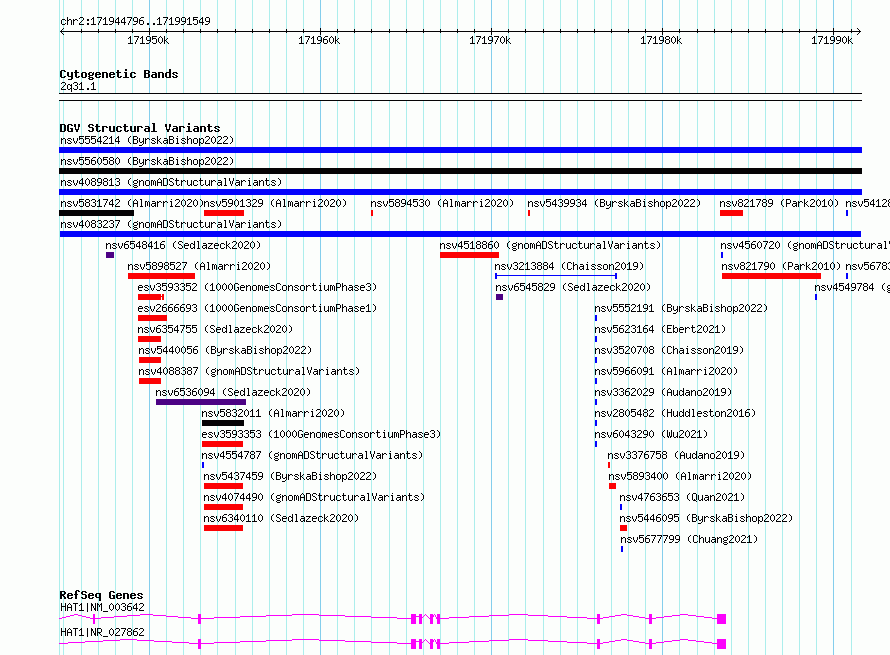Click the black bar under nsv5560580
Image resolution: width=890 pixels, height=655 pixels.
tap(460, 171)
